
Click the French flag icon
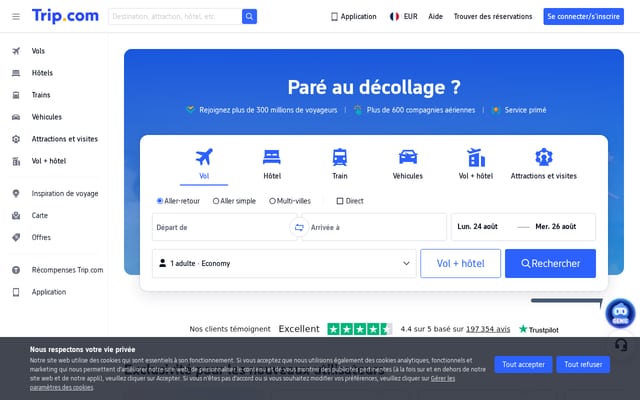coord(394,17)
